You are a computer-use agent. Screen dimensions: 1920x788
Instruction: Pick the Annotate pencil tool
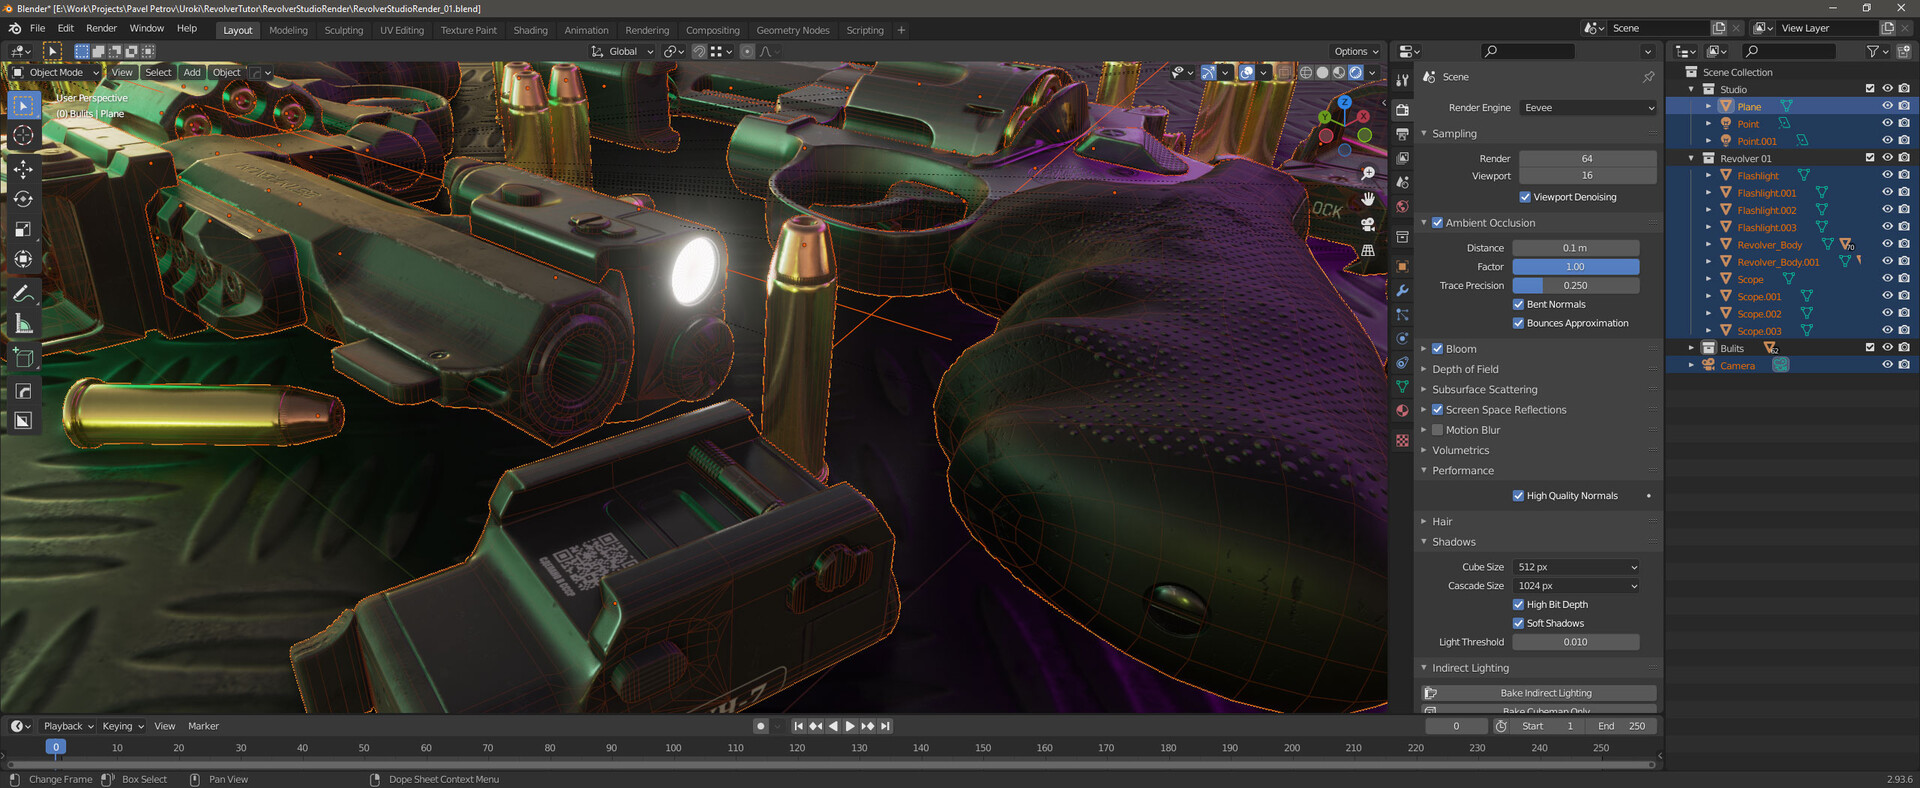(24, 293)
